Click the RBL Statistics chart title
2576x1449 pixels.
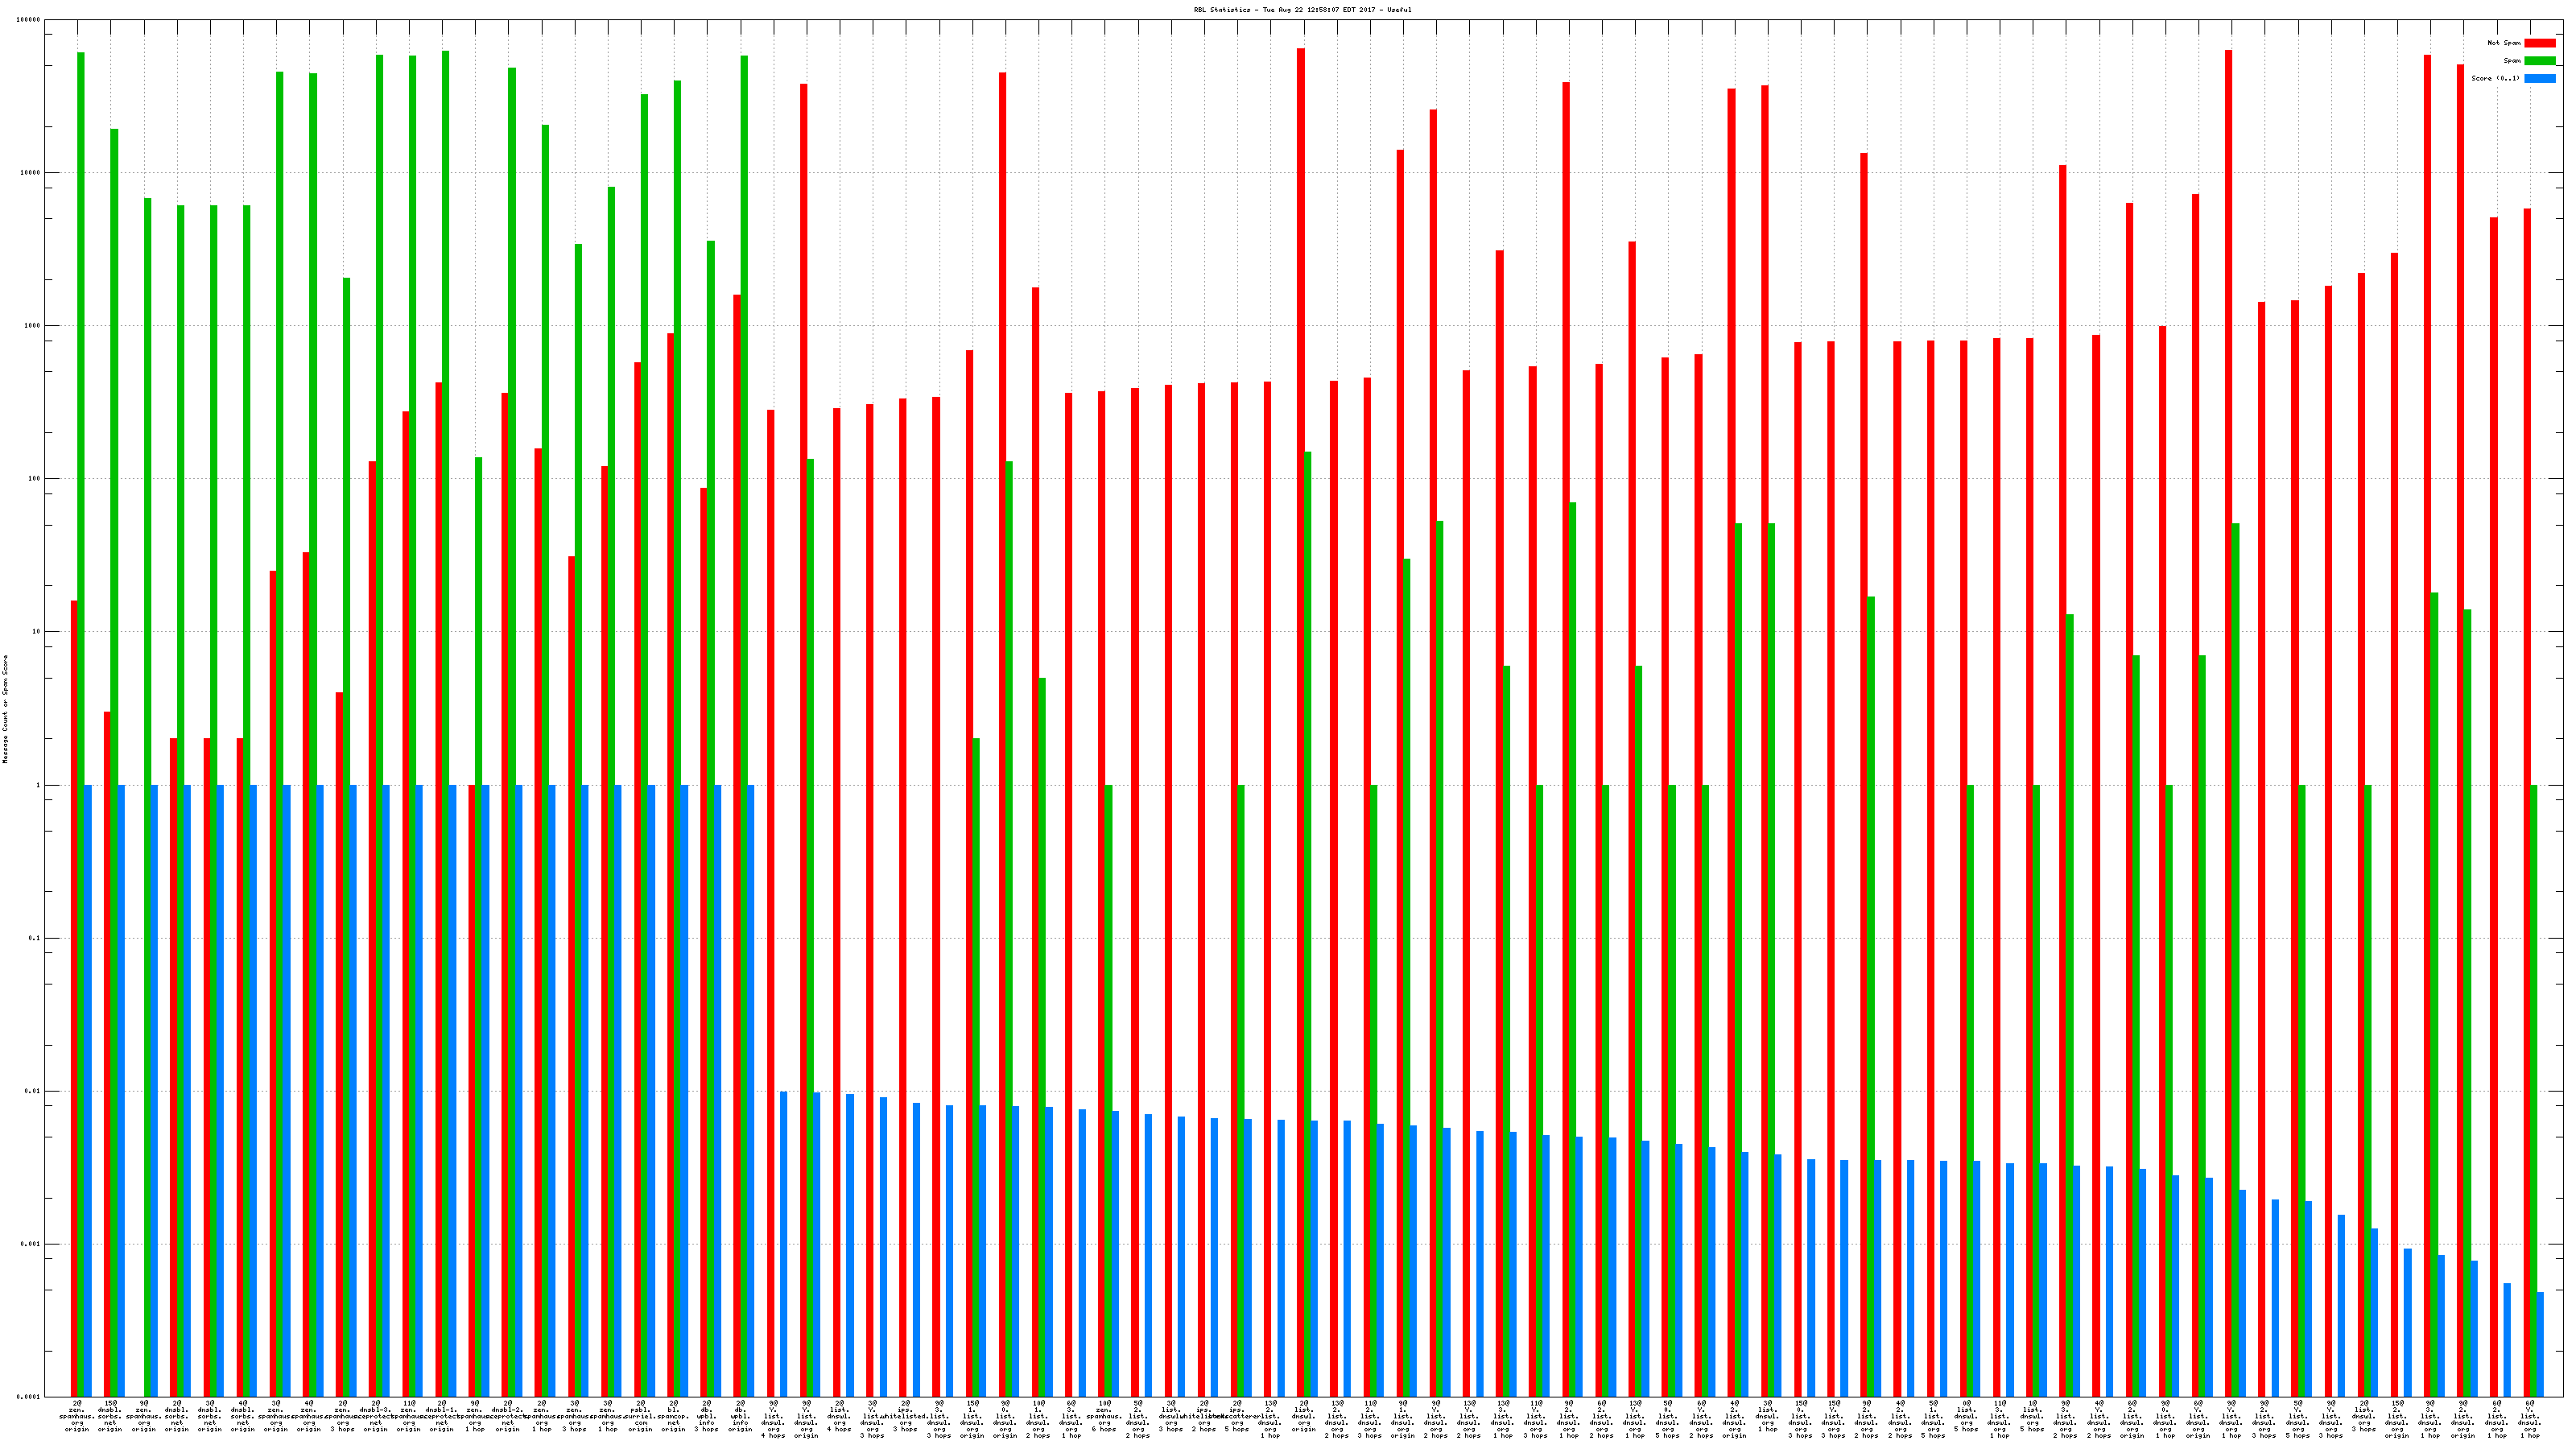1302,10
